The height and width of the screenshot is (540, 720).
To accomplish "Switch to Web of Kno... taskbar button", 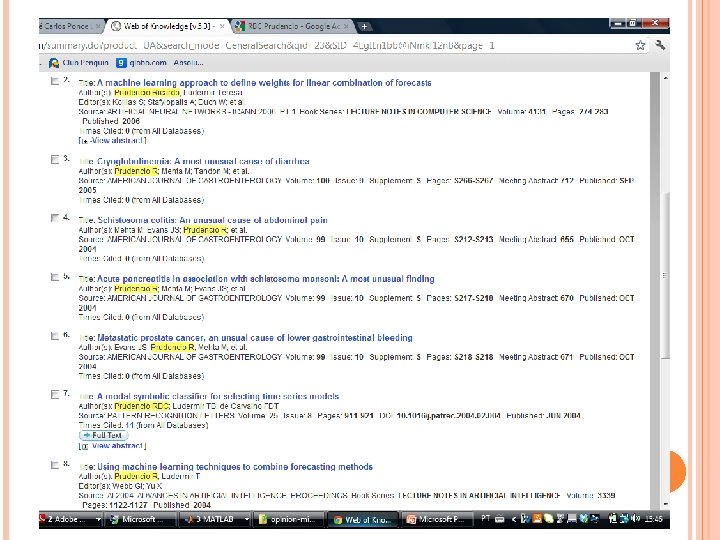I will [363, 519].
